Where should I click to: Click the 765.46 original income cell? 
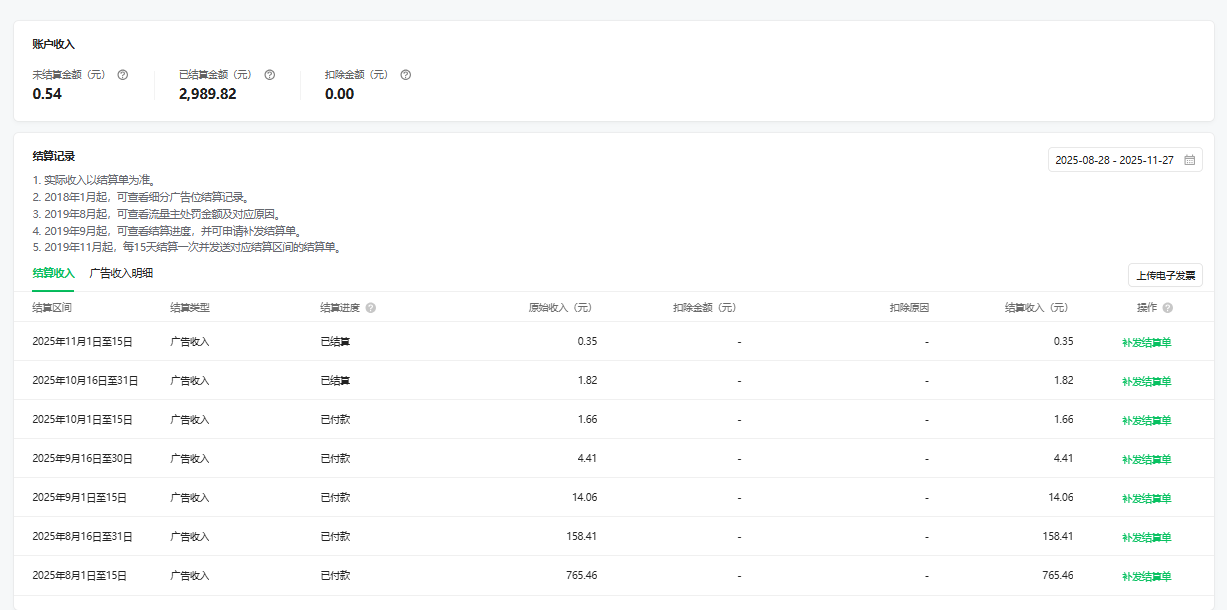(x=581, y=576)
